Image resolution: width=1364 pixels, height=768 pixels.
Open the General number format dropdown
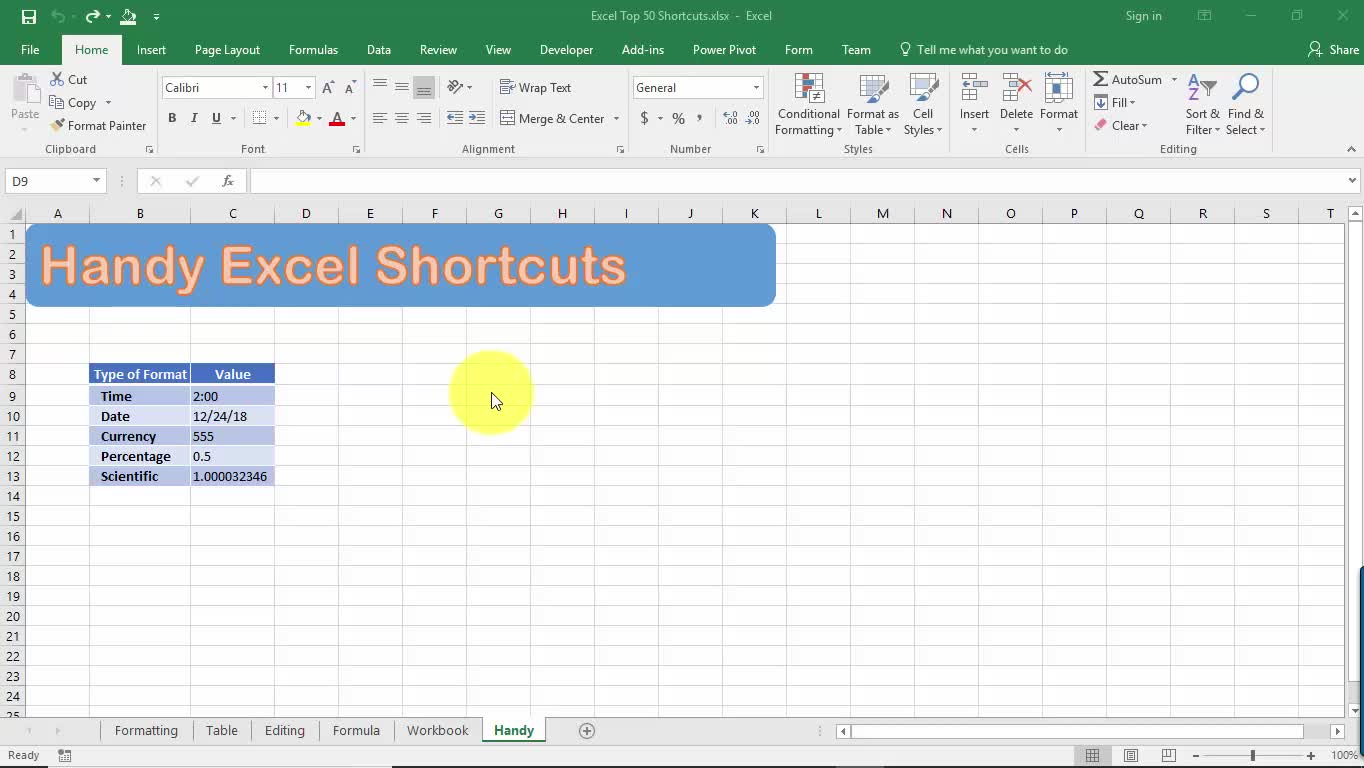pyautogui.click(x=756, y=88)
